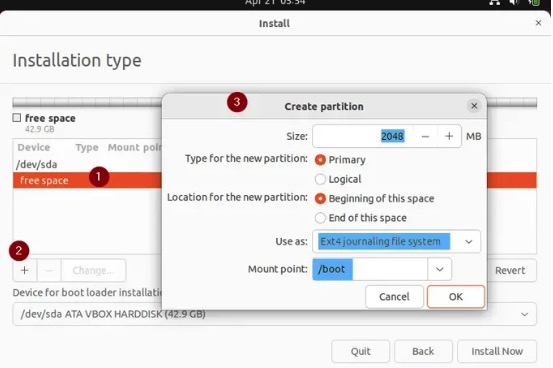This screenshot has height=368, width=553.
Task: Toggle the free space legend checkbox
Action: point(17,117)
